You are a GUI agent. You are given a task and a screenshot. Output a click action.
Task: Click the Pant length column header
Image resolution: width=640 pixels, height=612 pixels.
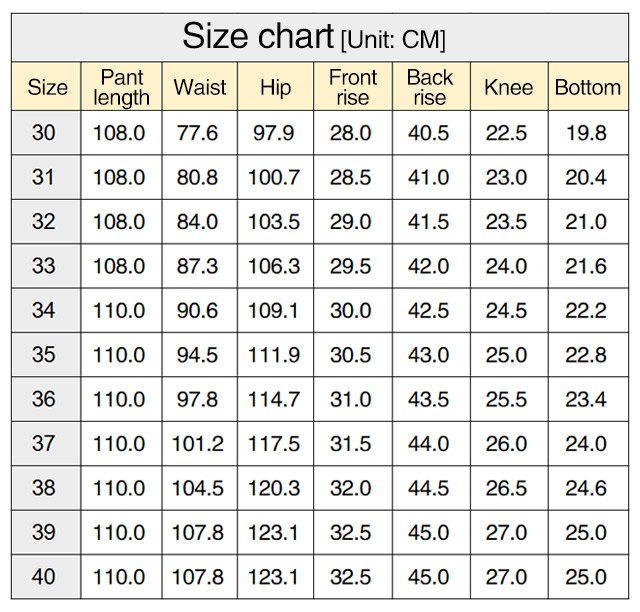click(121, 87)
